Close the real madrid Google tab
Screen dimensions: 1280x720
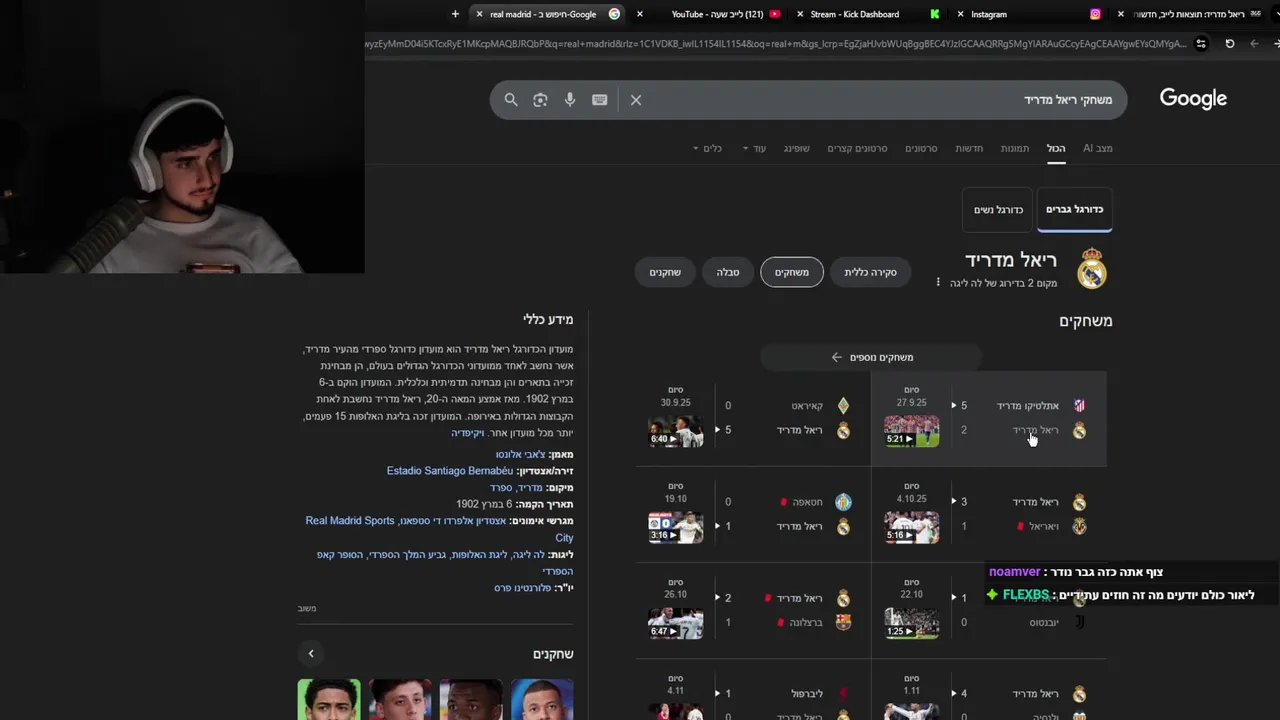click(x=480, y=14)
